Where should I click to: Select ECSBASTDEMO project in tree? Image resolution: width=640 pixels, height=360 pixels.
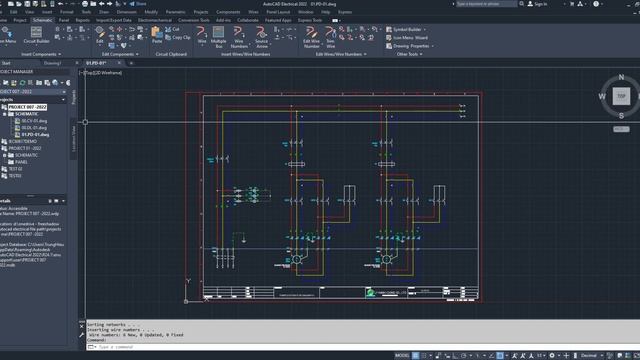pos(22,141)
